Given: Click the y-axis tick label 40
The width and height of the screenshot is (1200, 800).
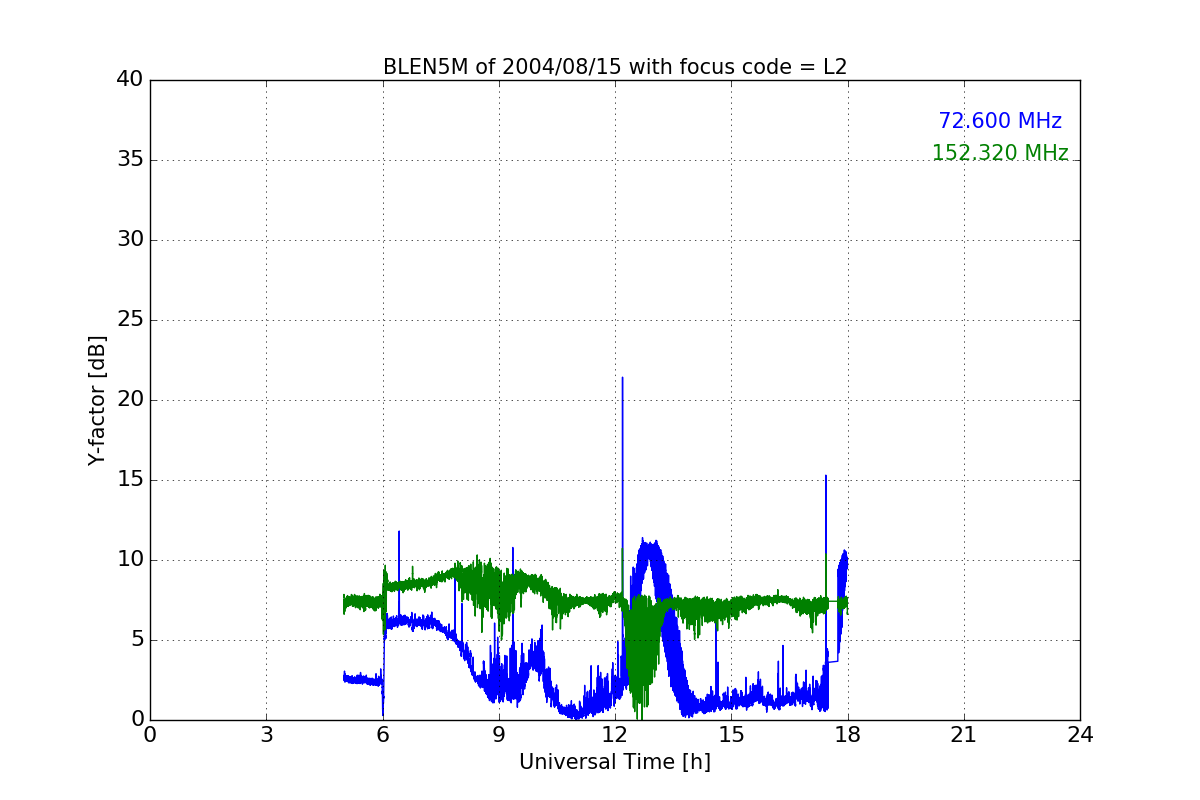Looking at the screenshot, I should pyautogui.click(x=130, y=80).
